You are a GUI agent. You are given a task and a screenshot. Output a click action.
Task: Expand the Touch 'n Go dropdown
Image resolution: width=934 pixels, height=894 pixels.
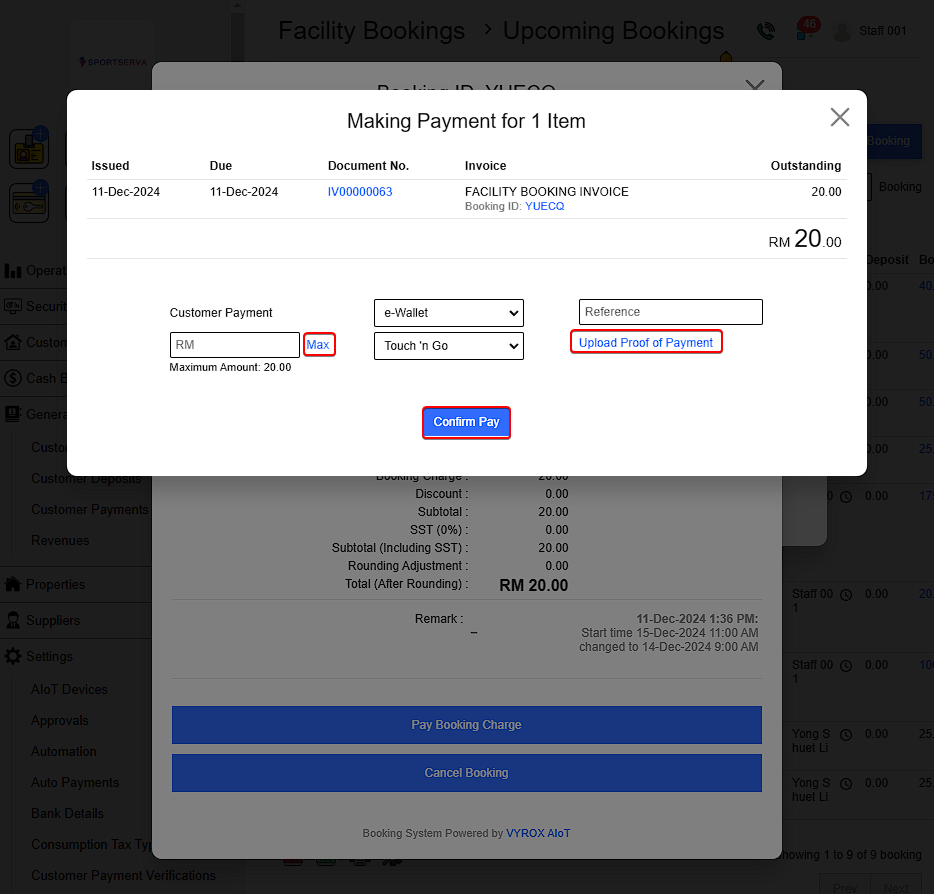(448, 346)
